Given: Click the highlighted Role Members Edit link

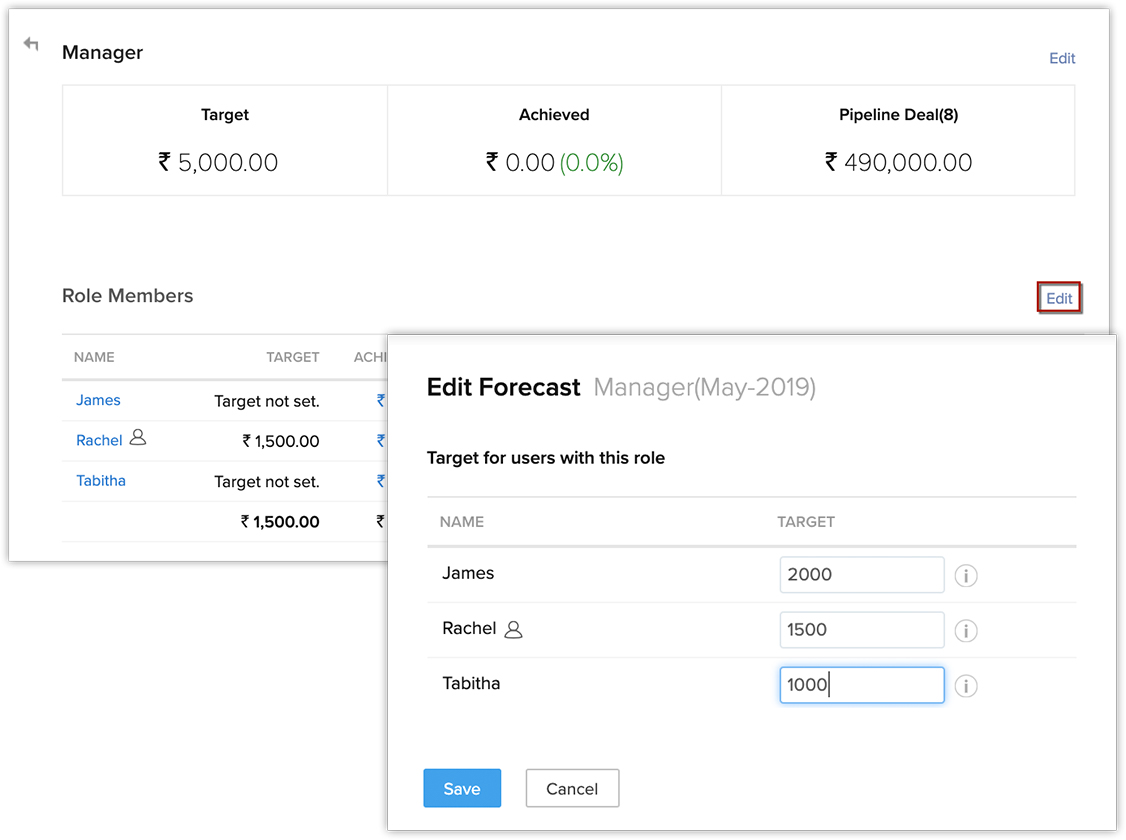Looking at the screenshot, I should [x=1059, y=298].
